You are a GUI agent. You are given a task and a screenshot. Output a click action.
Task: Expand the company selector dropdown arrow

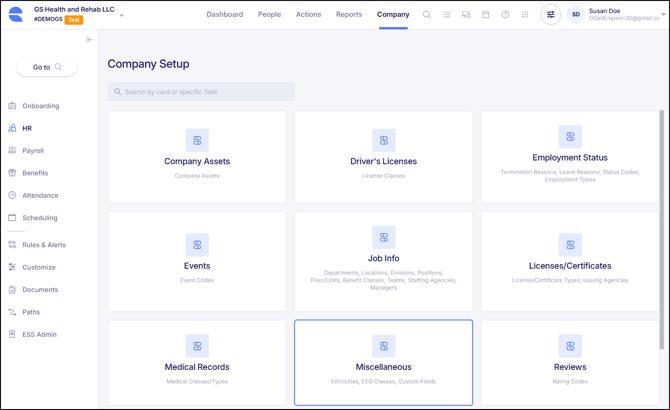click(x=122, y=15)
